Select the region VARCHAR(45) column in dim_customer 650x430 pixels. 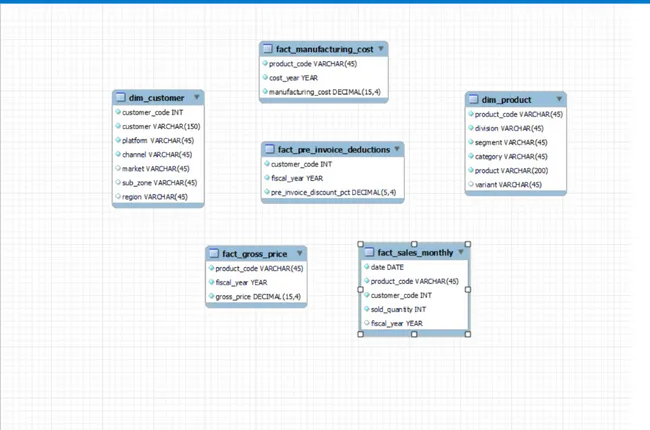tap(154, 197)
